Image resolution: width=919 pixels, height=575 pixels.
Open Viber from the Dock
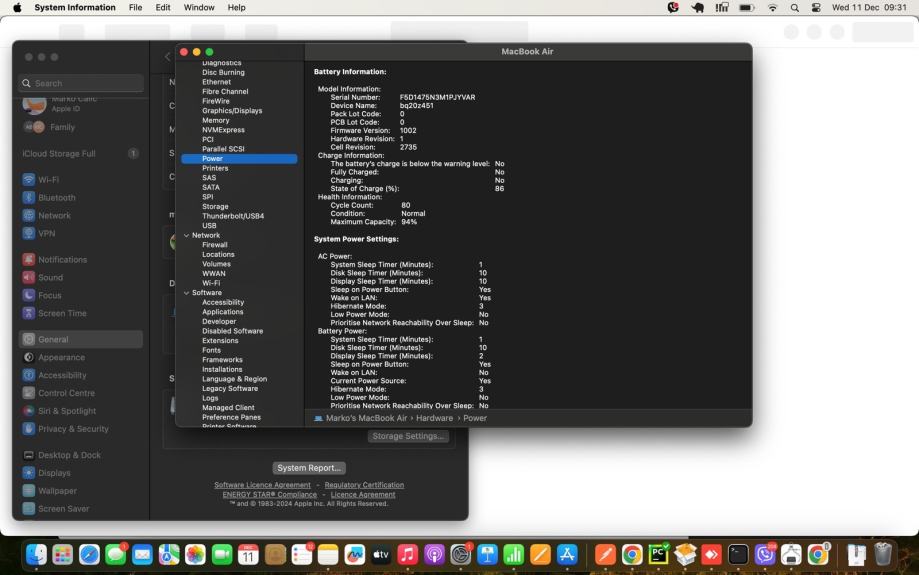pos(764,554)
